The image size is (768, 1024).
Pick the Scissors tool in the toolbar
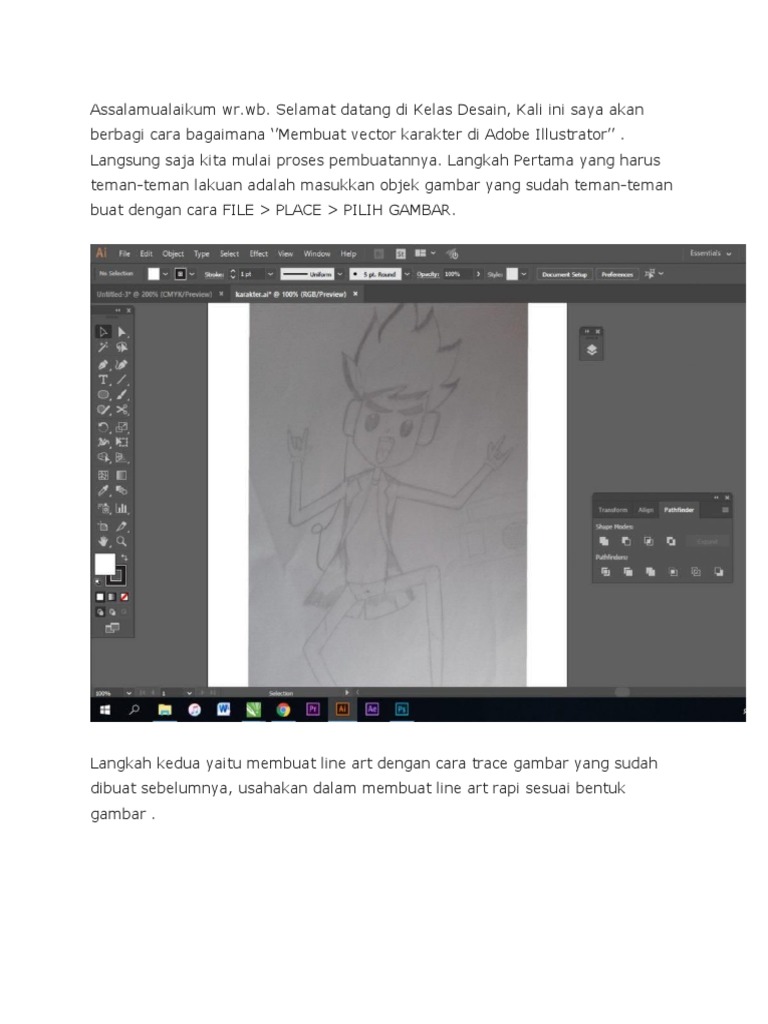121,410
